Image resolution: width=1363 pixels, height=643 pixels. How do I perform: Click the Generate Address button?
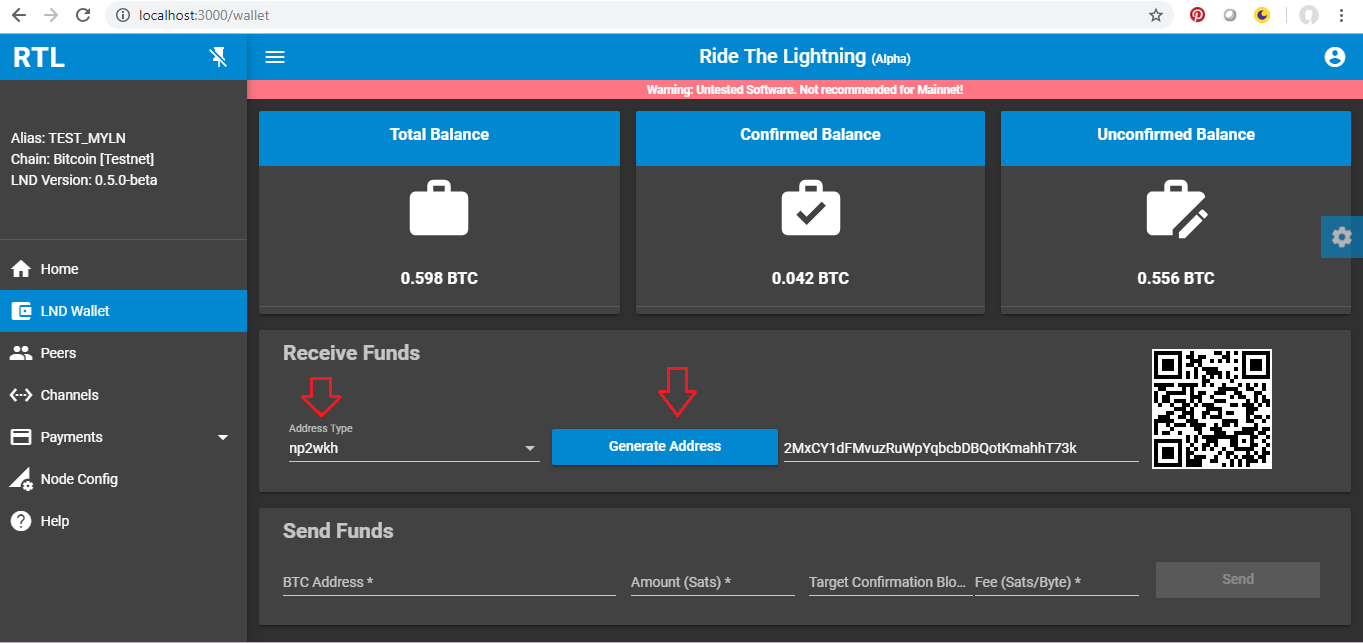click(665, 446)
